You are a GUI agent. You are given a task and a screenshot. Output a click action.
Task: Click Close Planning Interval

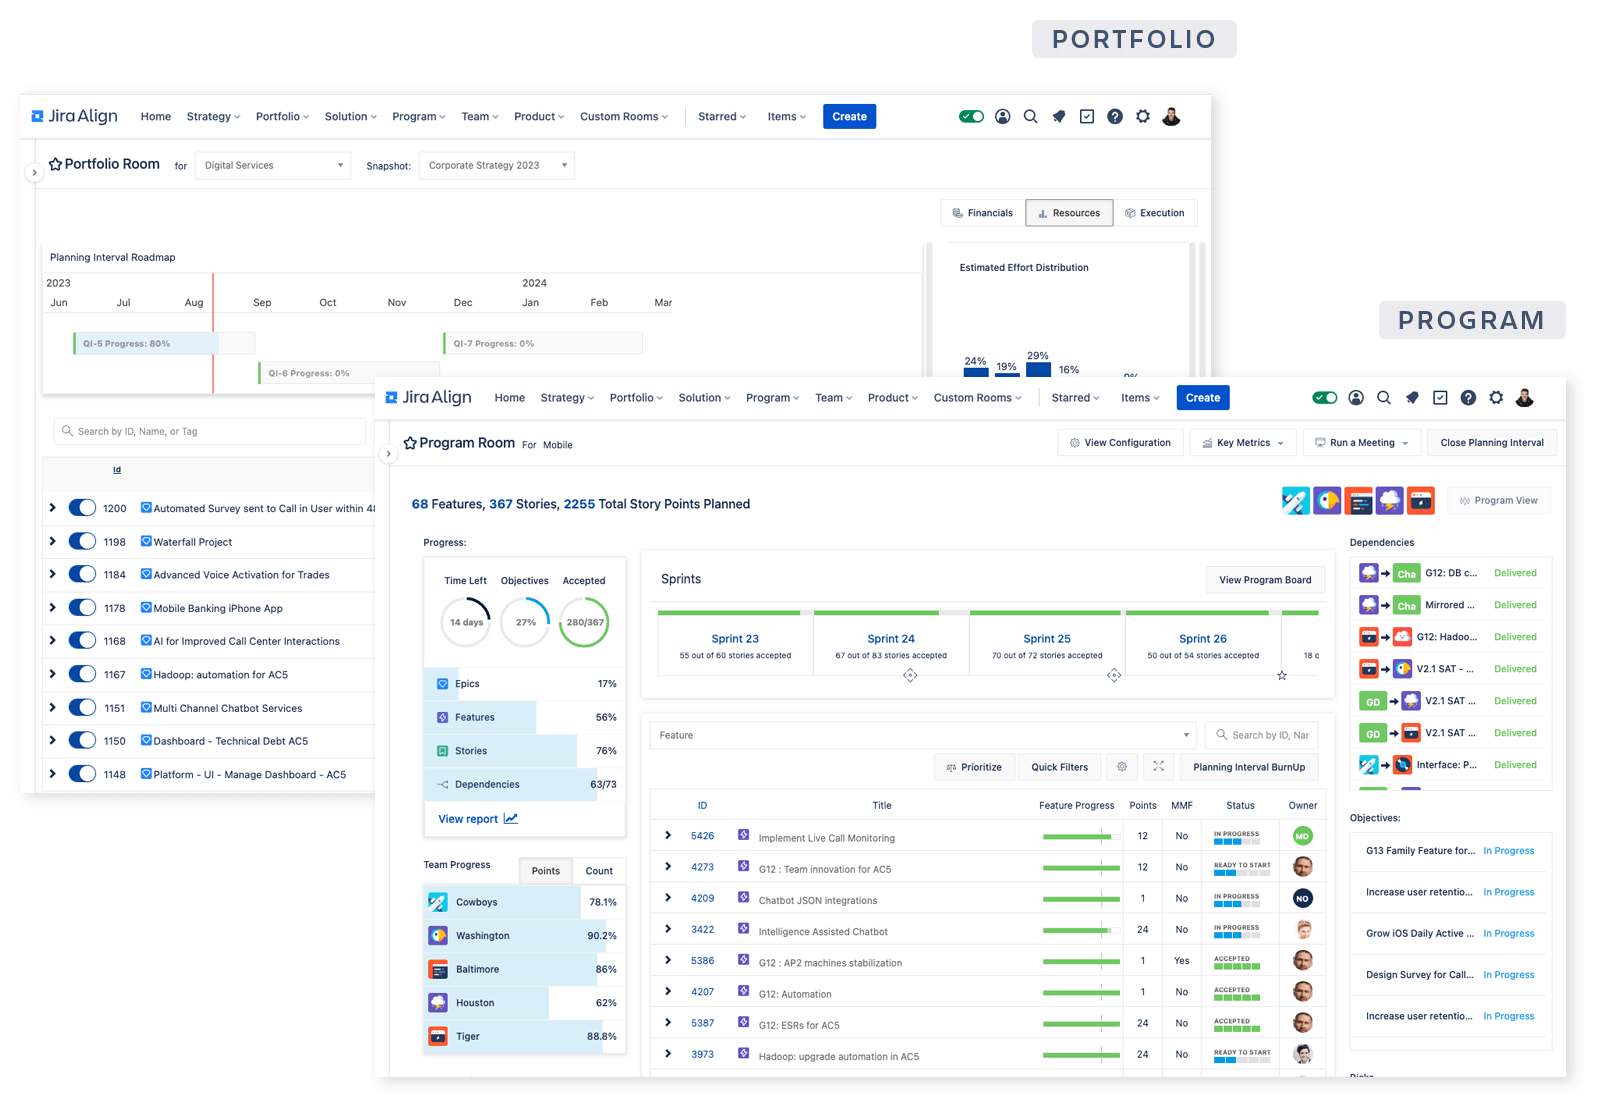(x=1491, y=442)
